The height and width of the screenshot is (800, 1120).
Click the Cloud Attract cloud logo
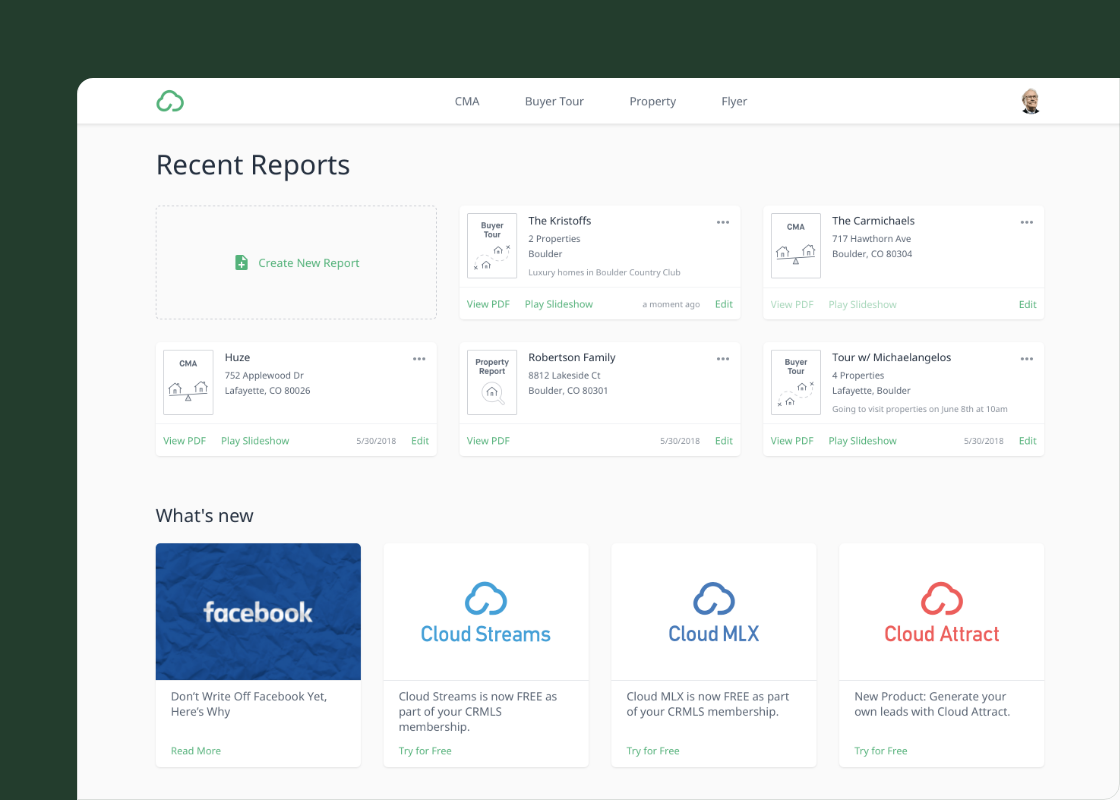(x=941, y=599)
